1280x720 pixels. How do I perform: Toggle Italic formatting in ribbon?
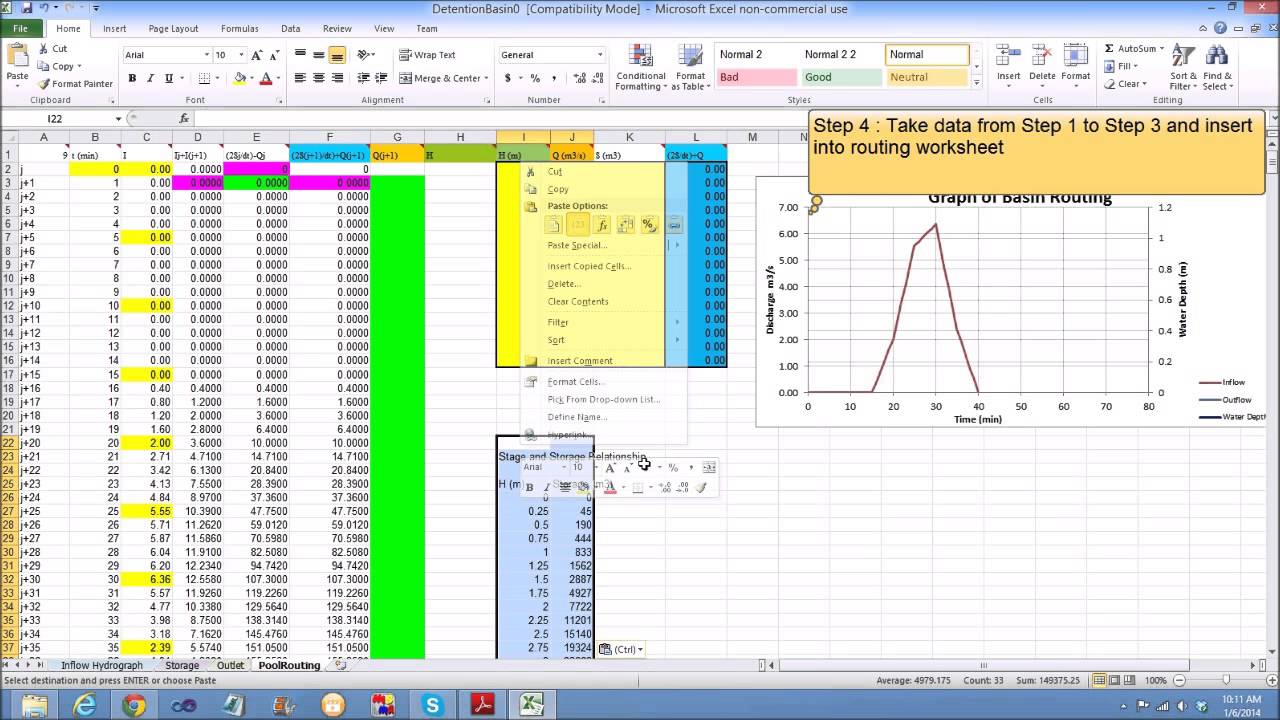tap(150, 78)
